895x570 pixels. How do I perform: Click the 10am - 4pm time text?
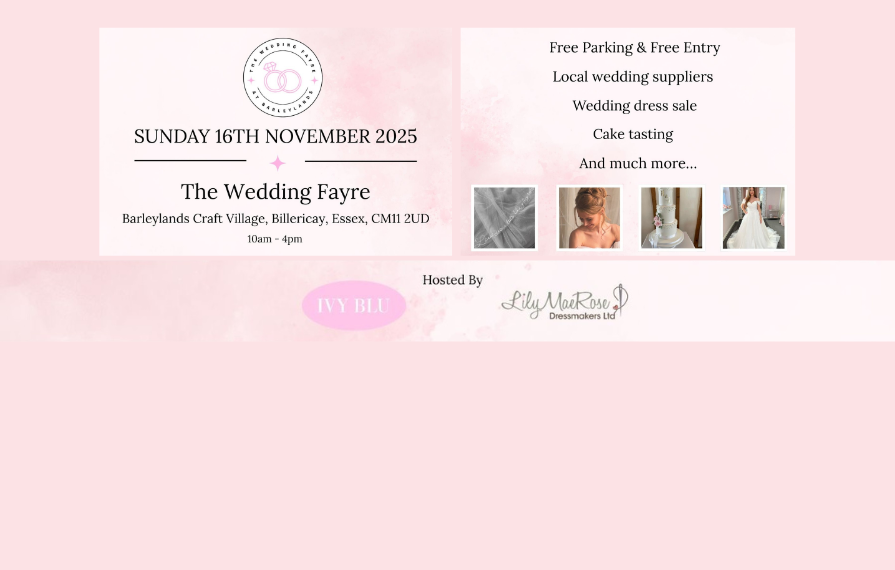point(275,239)
